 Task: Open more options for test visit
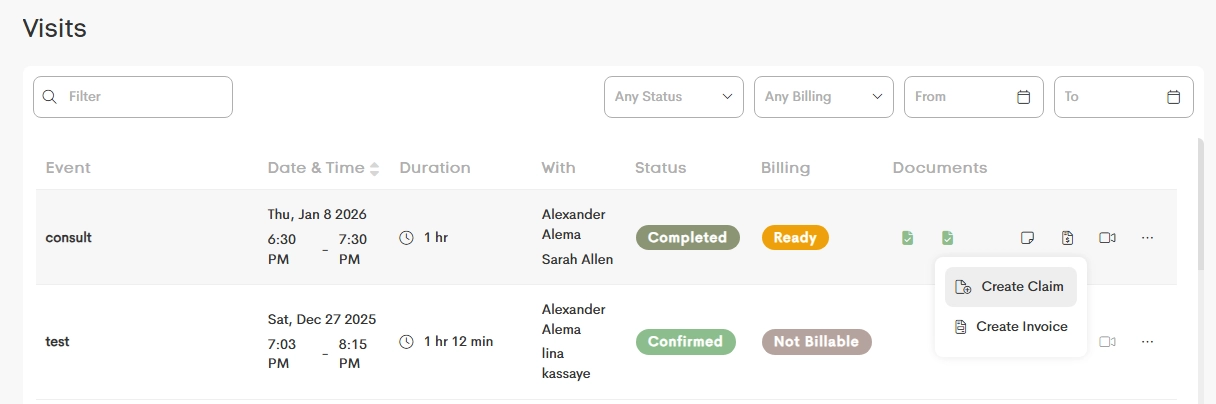(x=1147, y=342)
